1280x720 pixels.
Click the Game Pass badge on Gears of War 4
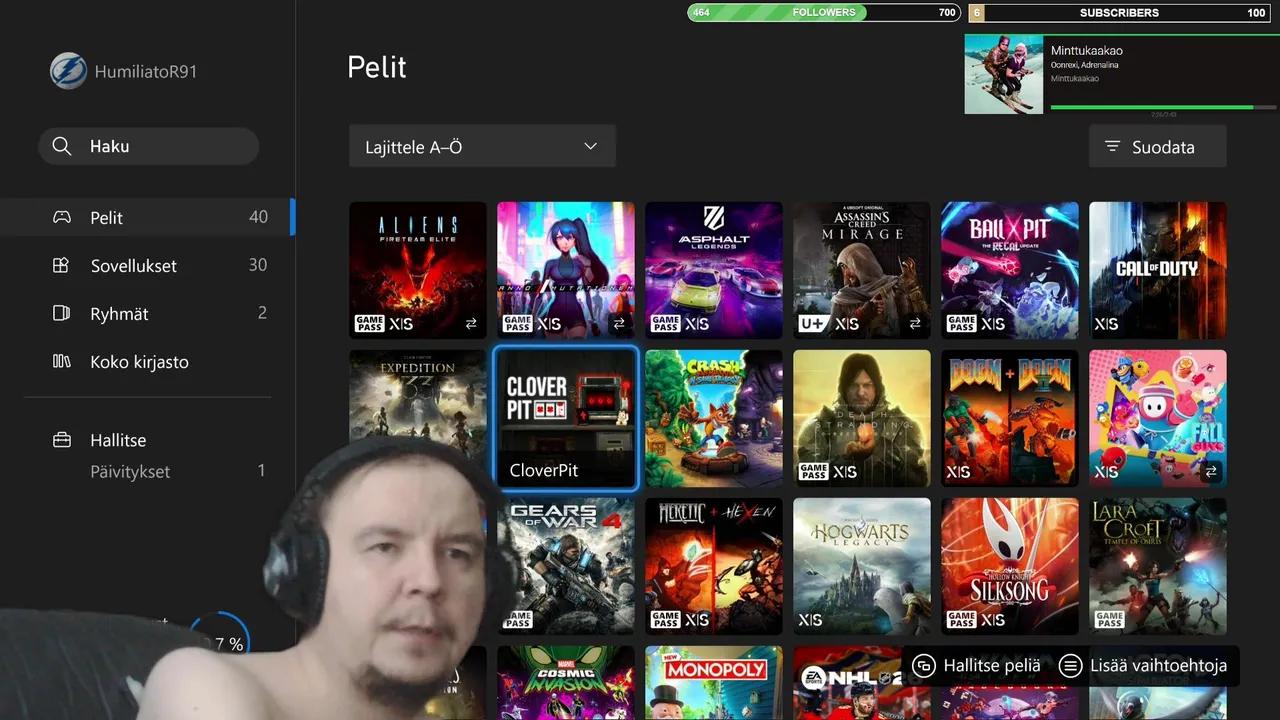pos(517,619)
